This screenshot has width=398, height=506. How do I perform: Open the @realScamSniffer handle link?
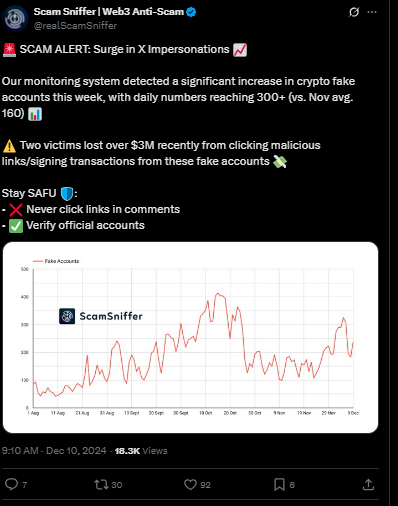(75, 26)
